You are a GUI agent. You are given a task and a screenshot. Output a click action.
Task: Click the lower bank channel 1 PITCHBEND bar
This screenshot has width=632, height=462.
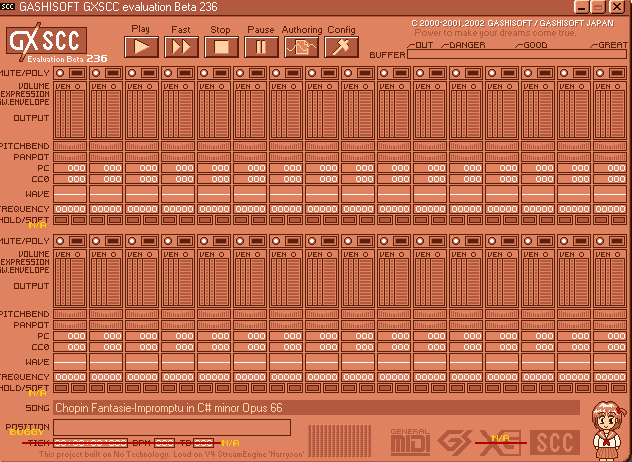(x=70, y=314)
